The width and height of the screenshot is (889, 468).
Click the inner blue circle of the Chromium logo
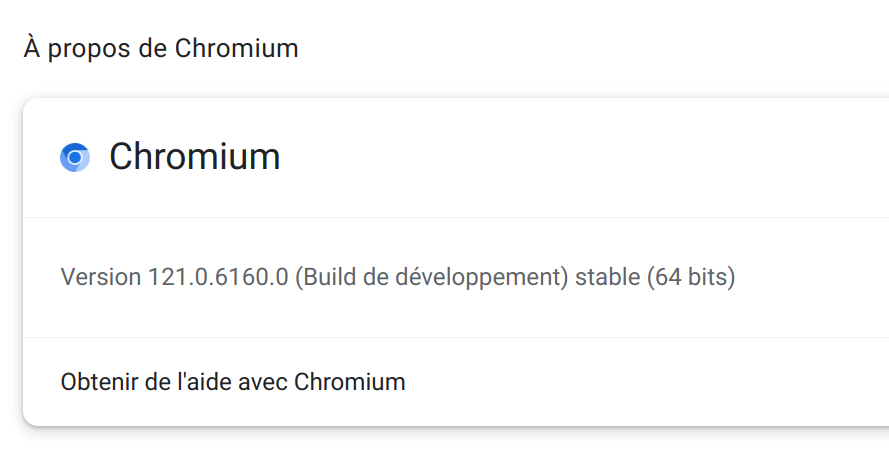pos(74,157)
